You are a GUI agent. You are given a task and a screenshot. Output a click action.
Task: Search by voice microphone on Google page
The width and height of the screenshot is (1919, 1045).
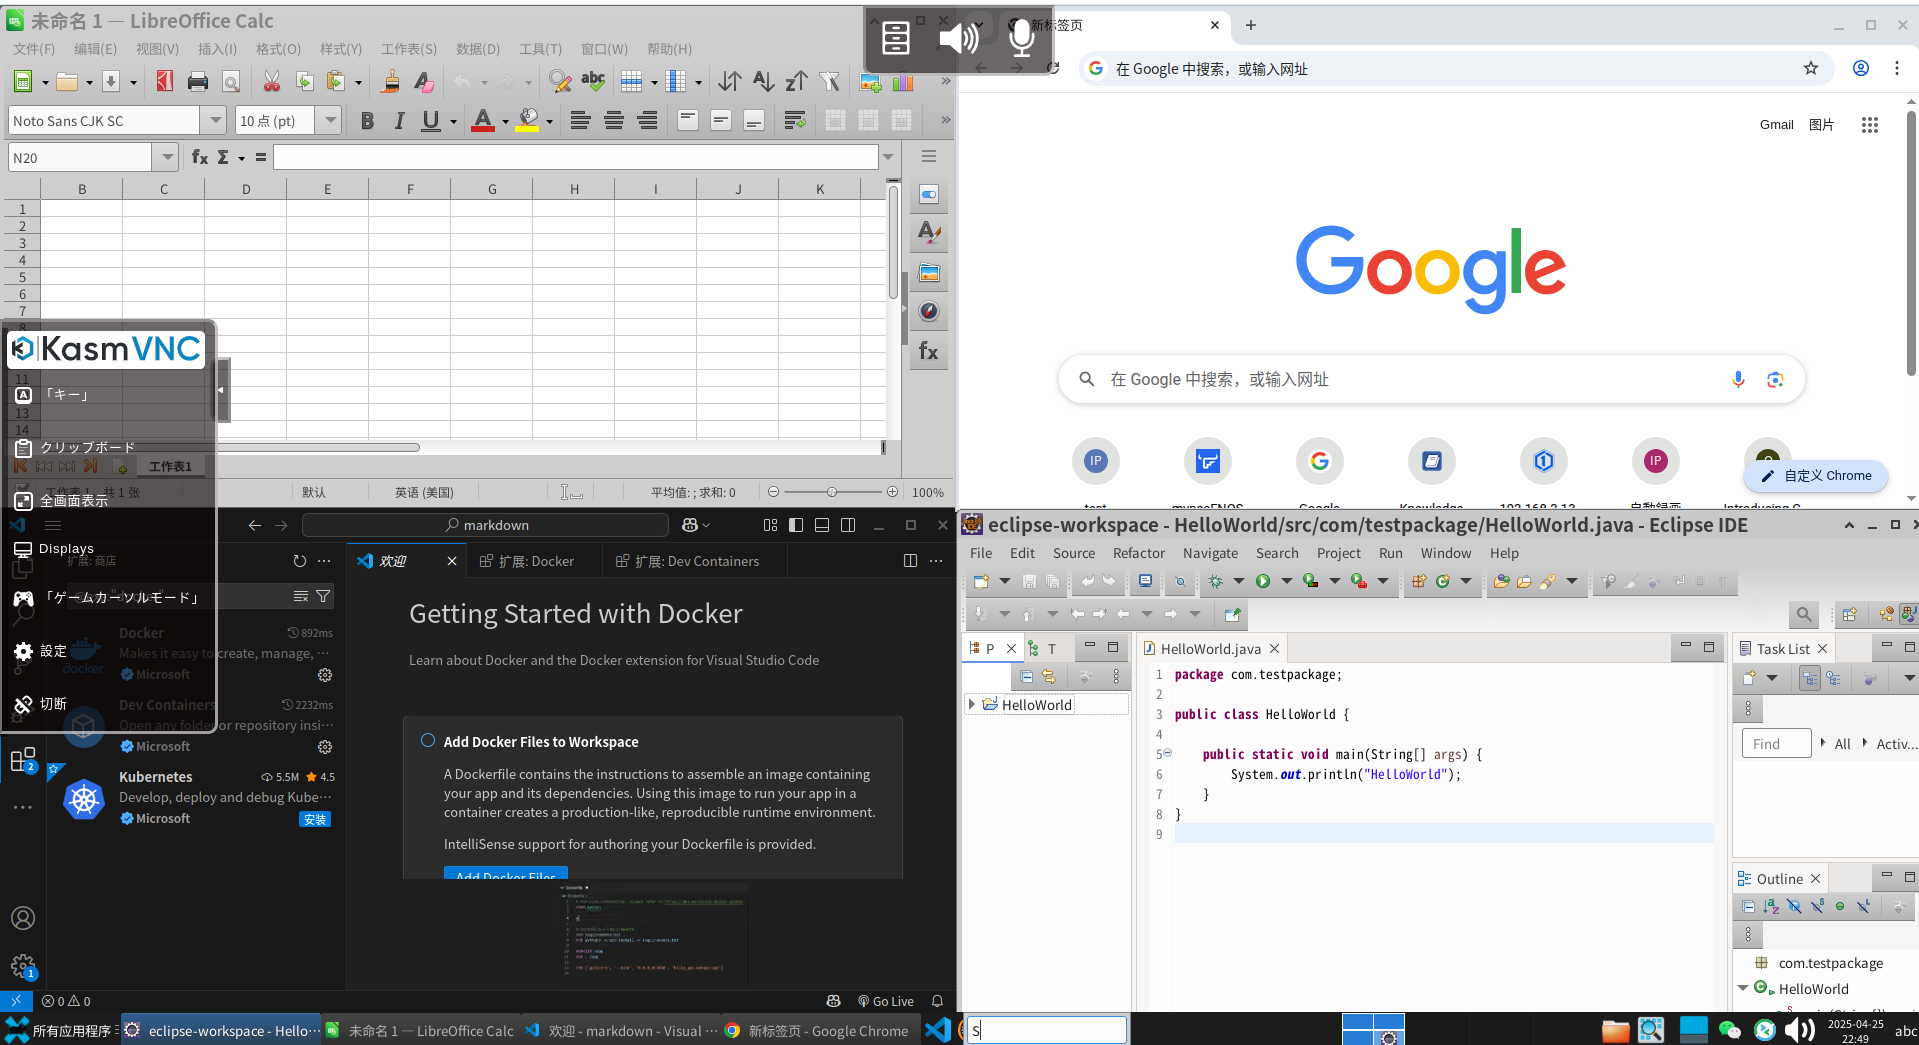click(1738, 380)
